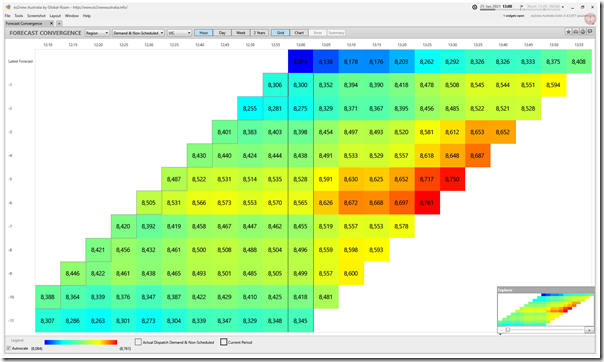The height and width of the screenshot is (362, 604).
Task: Open the Demand & Non-Scheduled dropdown
Action: coord(138,33)
